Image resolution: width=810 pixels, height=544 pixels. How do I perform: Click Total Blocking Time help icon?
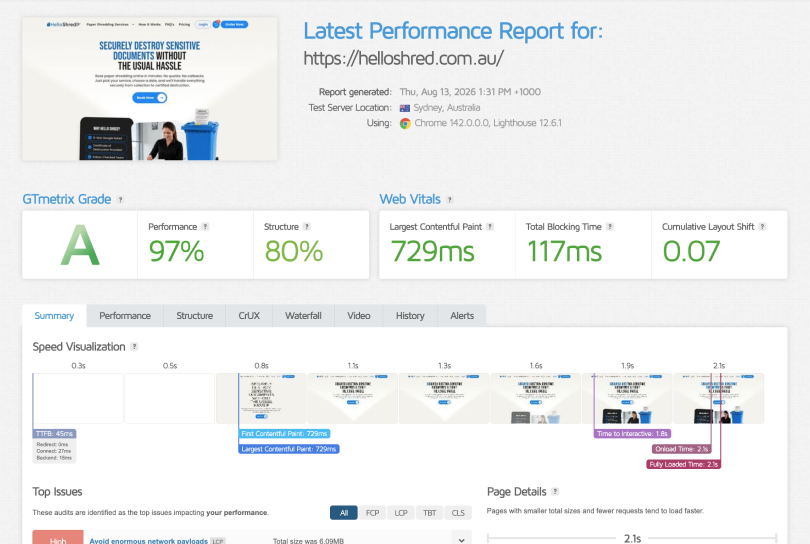[x=610, y=227]
